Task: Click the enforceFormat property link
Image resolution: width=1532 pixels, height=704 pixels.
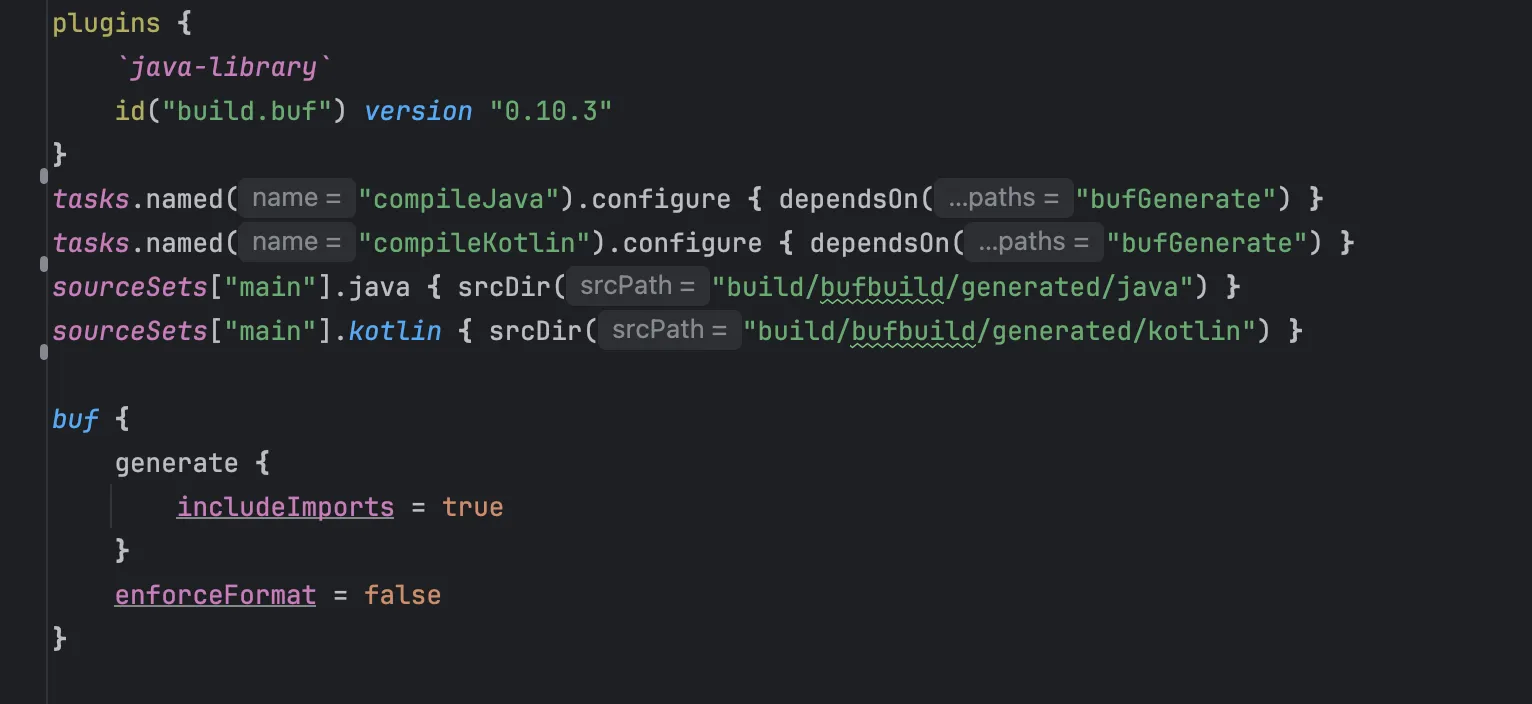Action: pyautogui.click(x=215, y=595)
